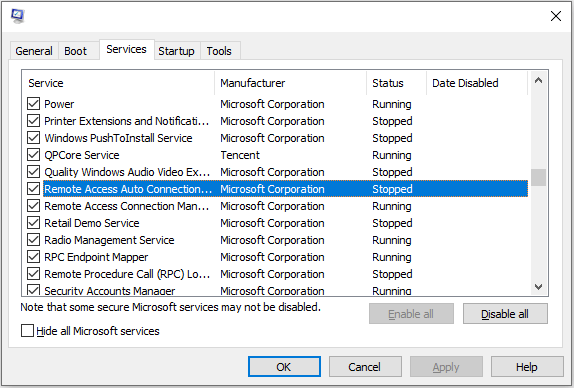Image resolution: width=574 pixels, height=388 pixels.
Task: Confirm with the OK button
Action: coord(284,367)
